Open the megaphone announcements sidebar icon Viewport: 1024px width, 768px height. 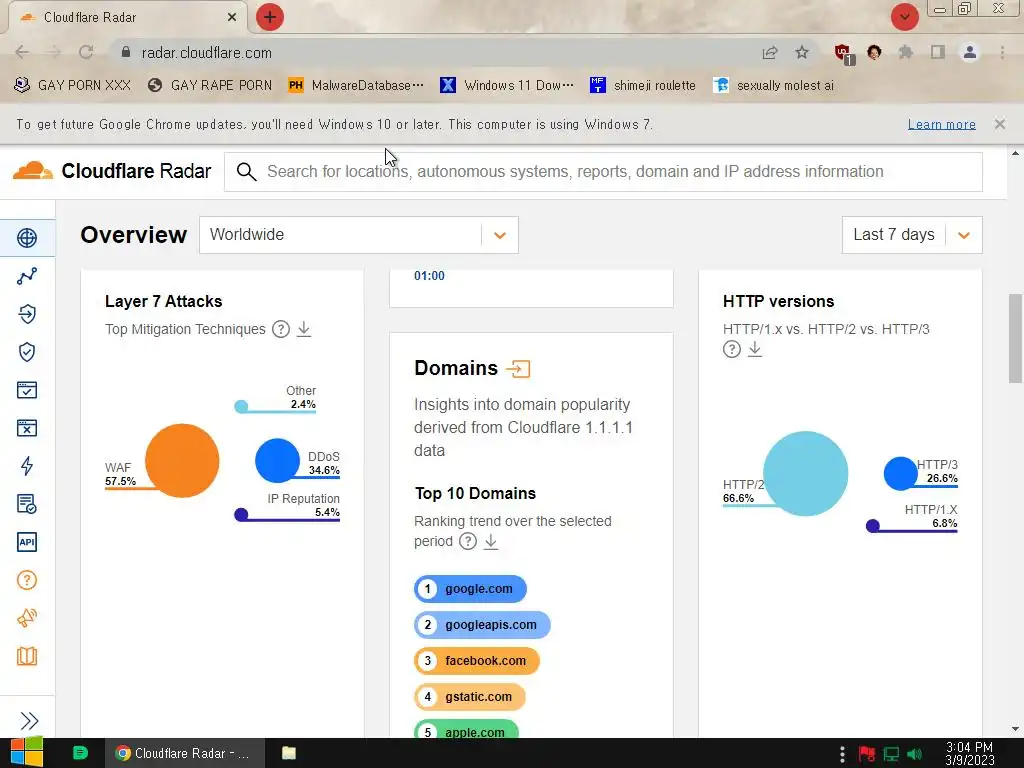27,618
